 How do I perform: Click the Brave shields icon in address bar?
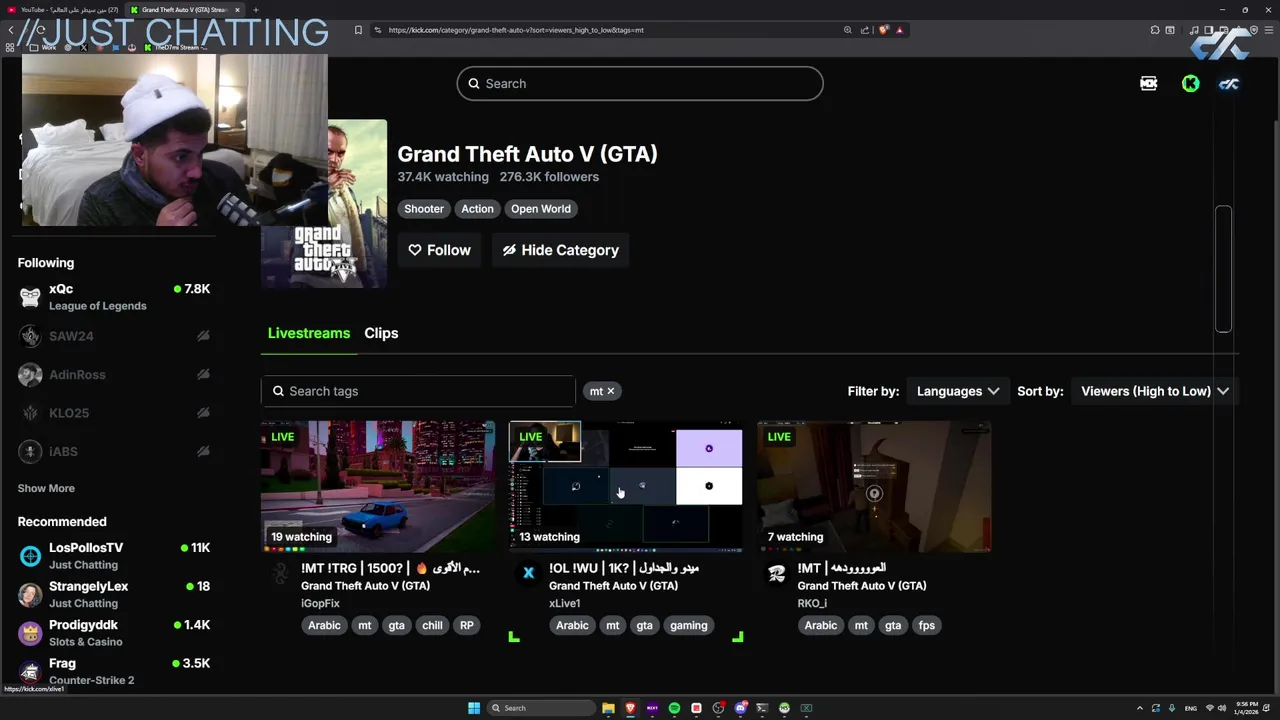pos(884,30)
